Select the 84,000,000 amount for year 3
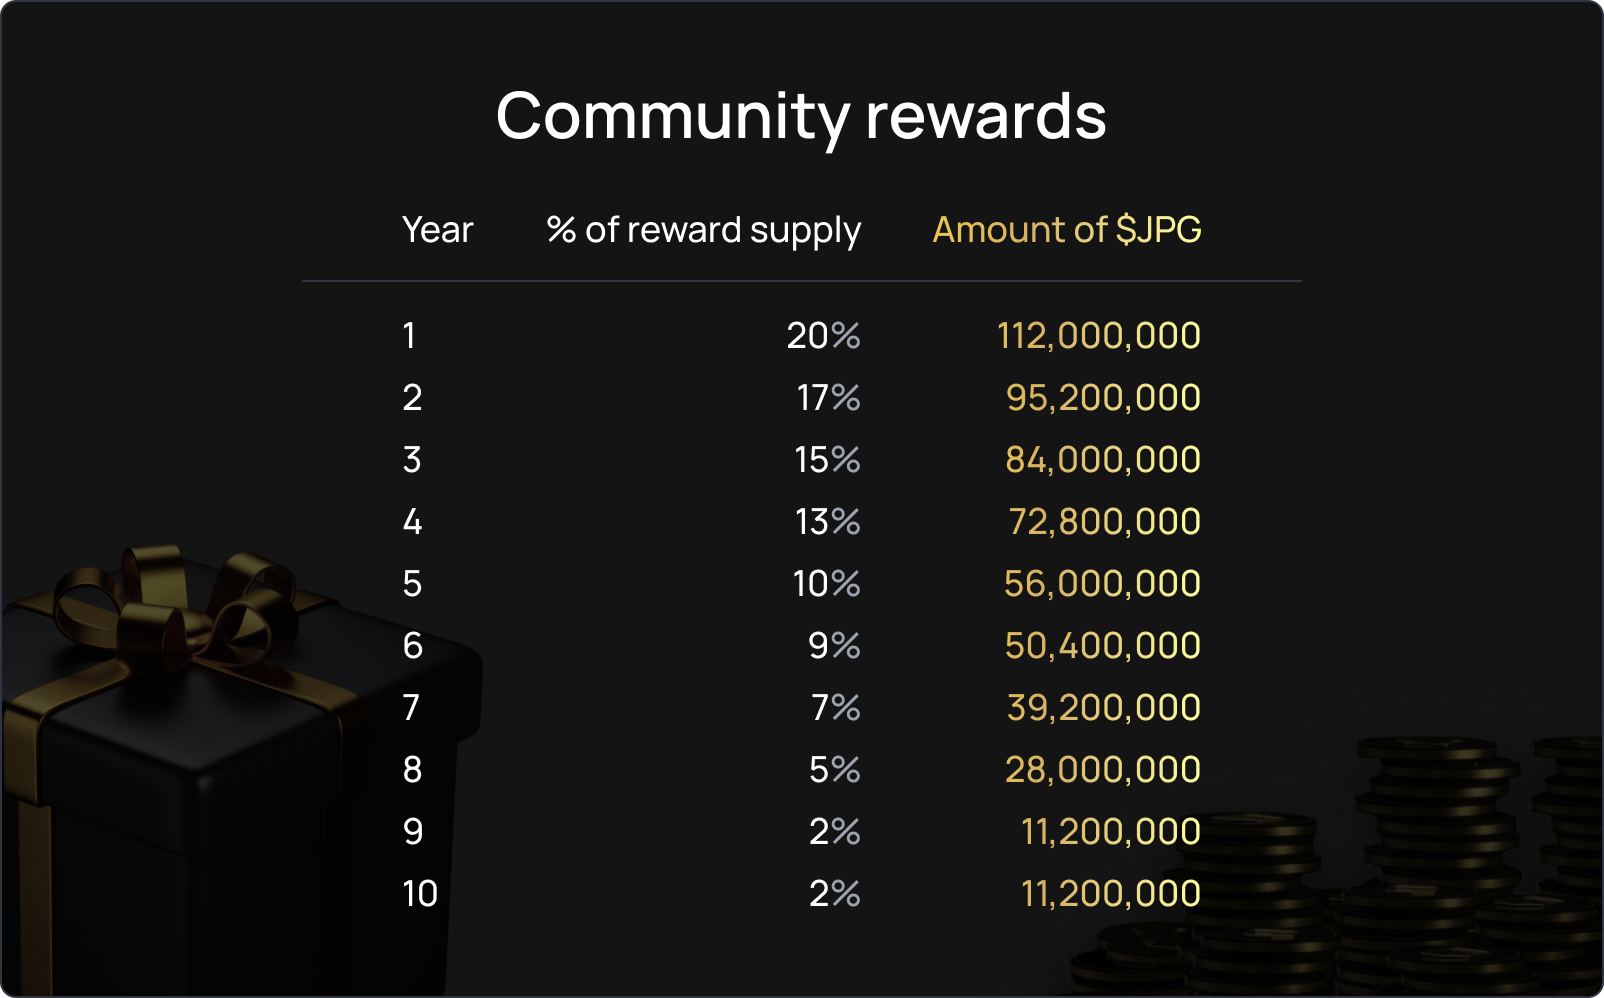1604x998 pixels. tap(1102, 460)
